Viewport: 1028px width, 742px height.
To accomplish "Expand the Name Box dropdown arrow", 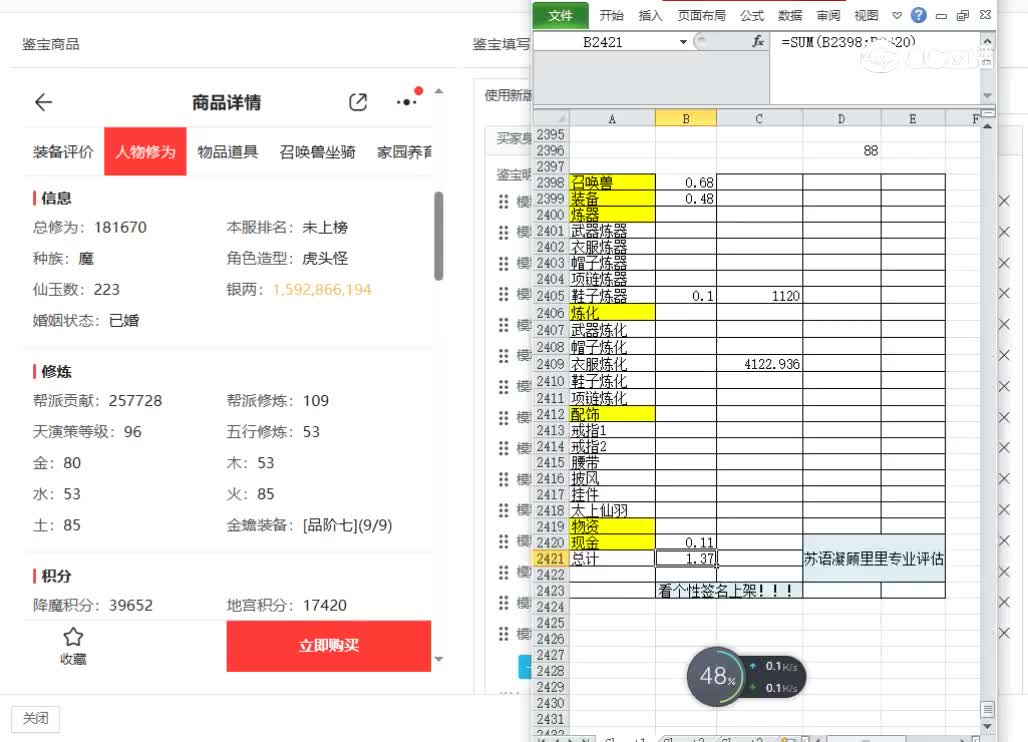I will (684, 42).
